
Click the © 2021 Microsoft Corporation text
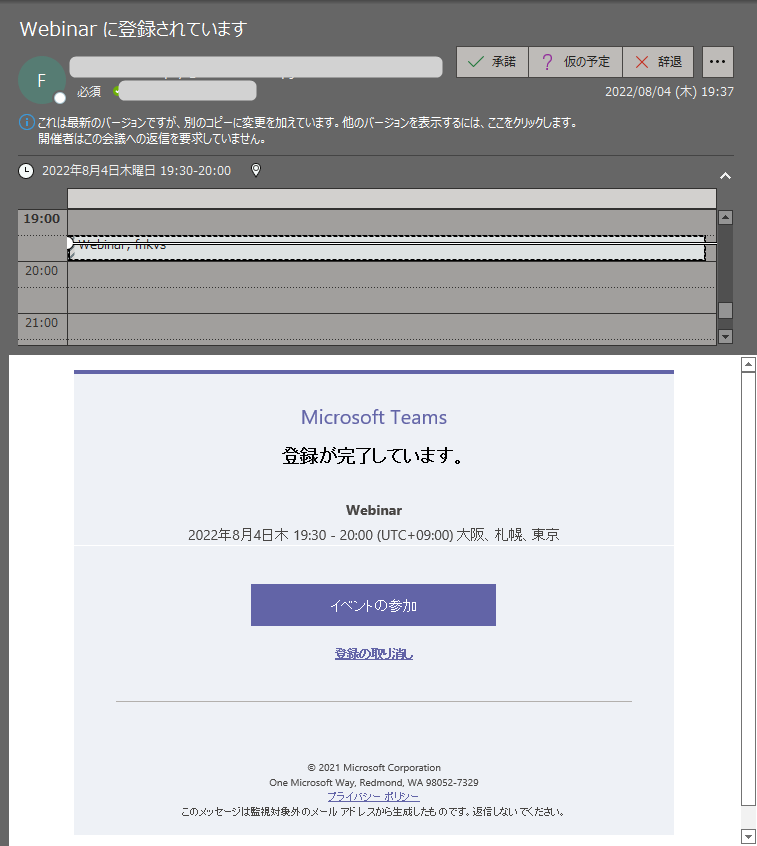(374, 767)
